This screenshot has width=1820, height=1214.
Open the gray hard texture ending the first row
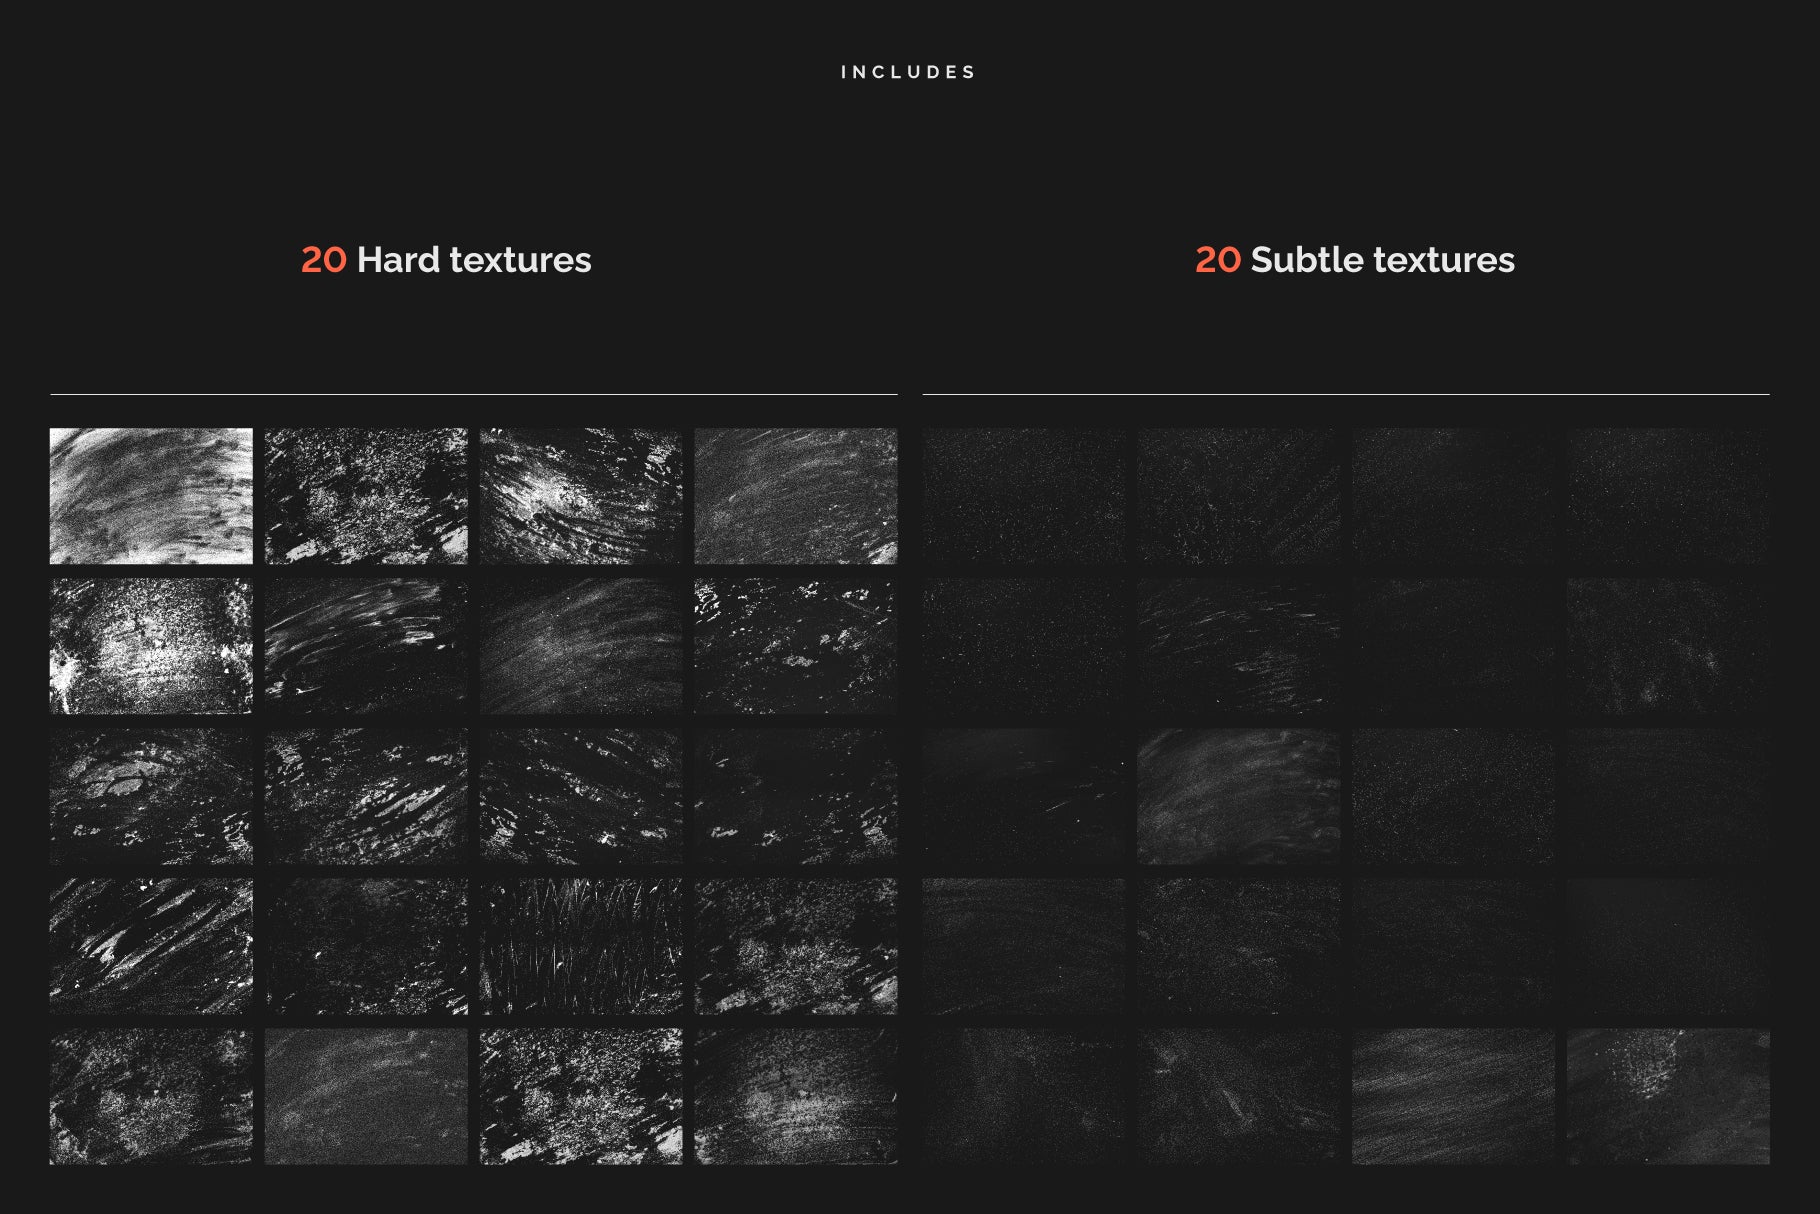pos(796,496)
